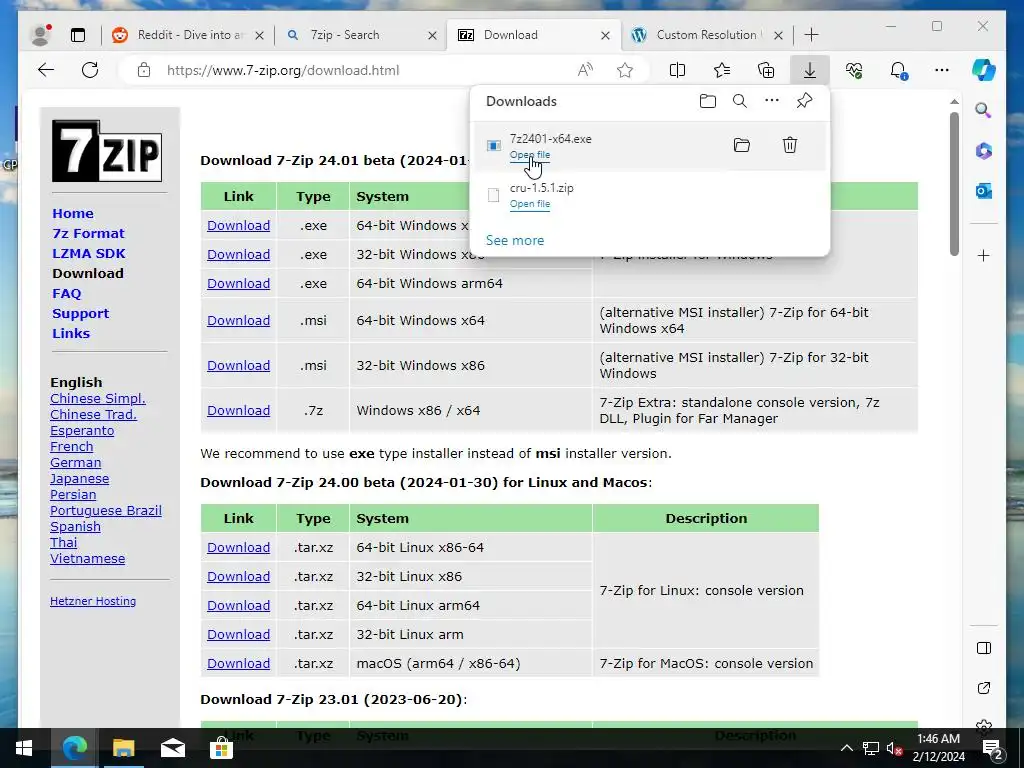The image size is (1024, 768).
Task: Download macOS tar.xz package
Action: [238, 664]
